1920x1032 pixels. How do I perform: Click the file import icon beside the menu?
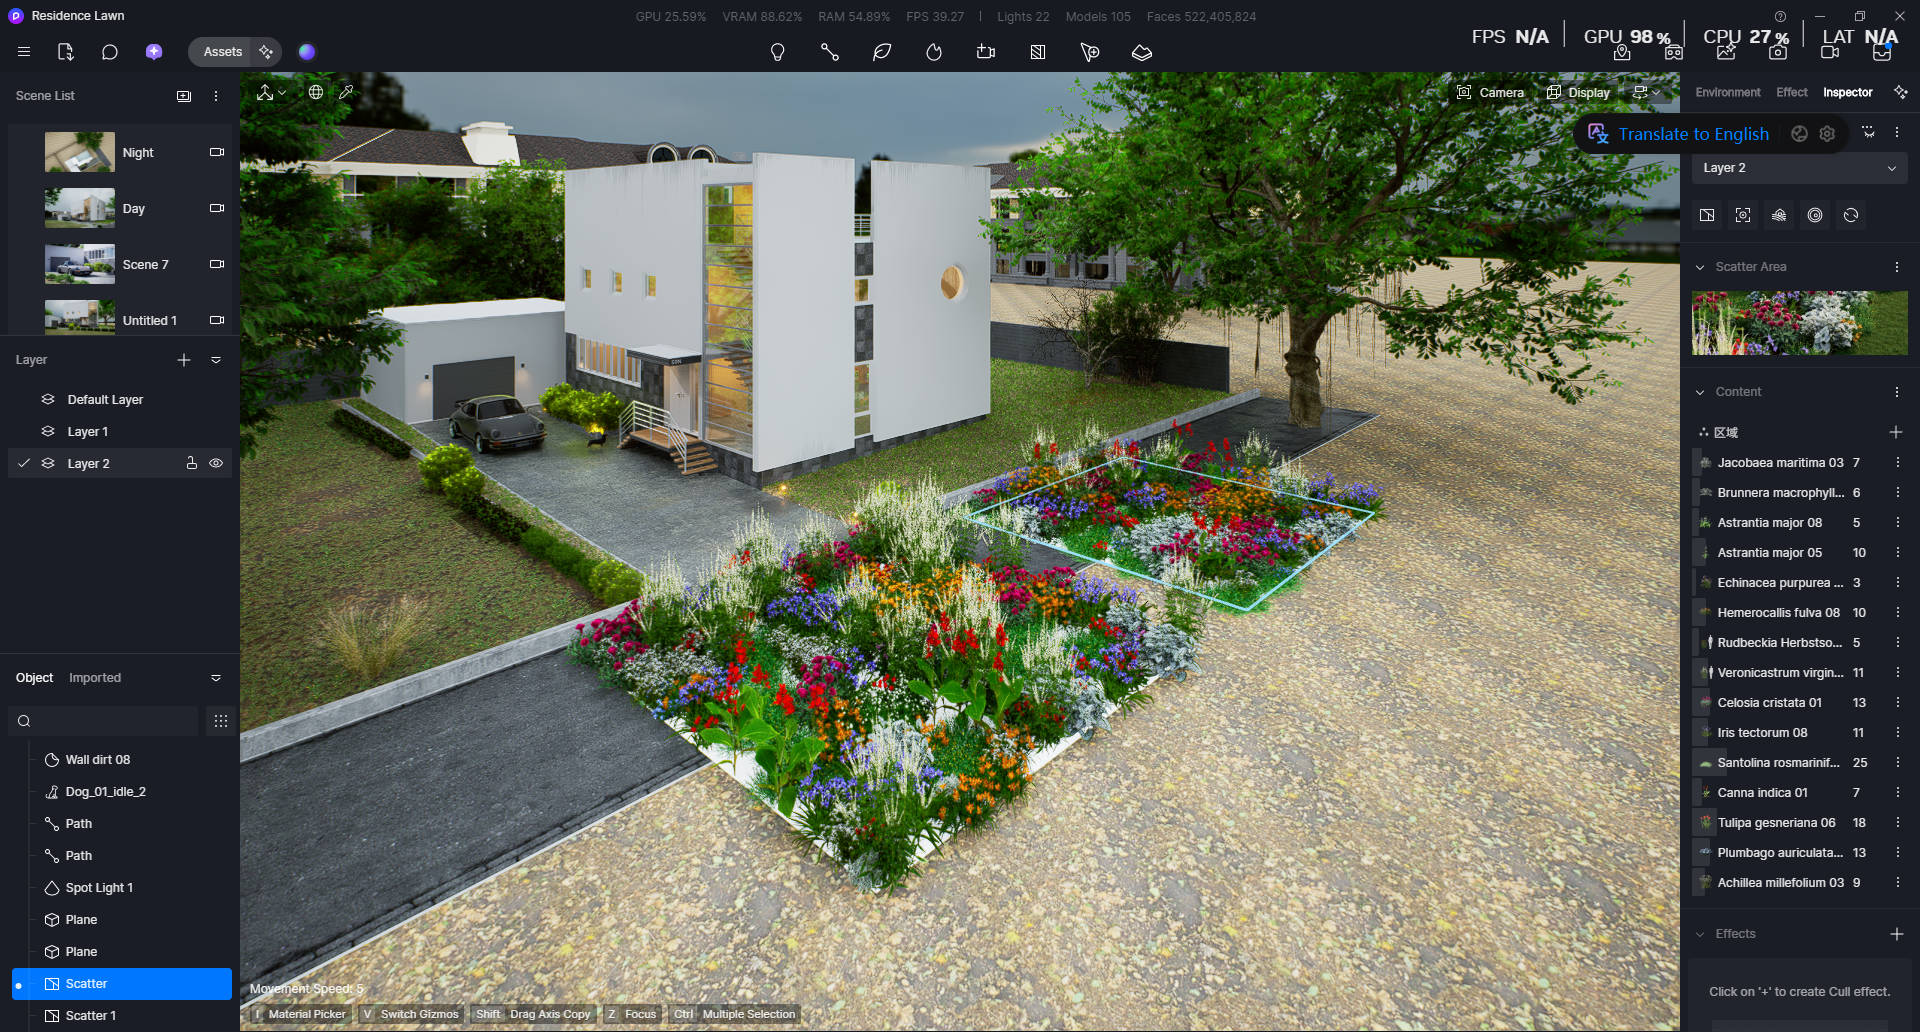(x=66, y=52)
